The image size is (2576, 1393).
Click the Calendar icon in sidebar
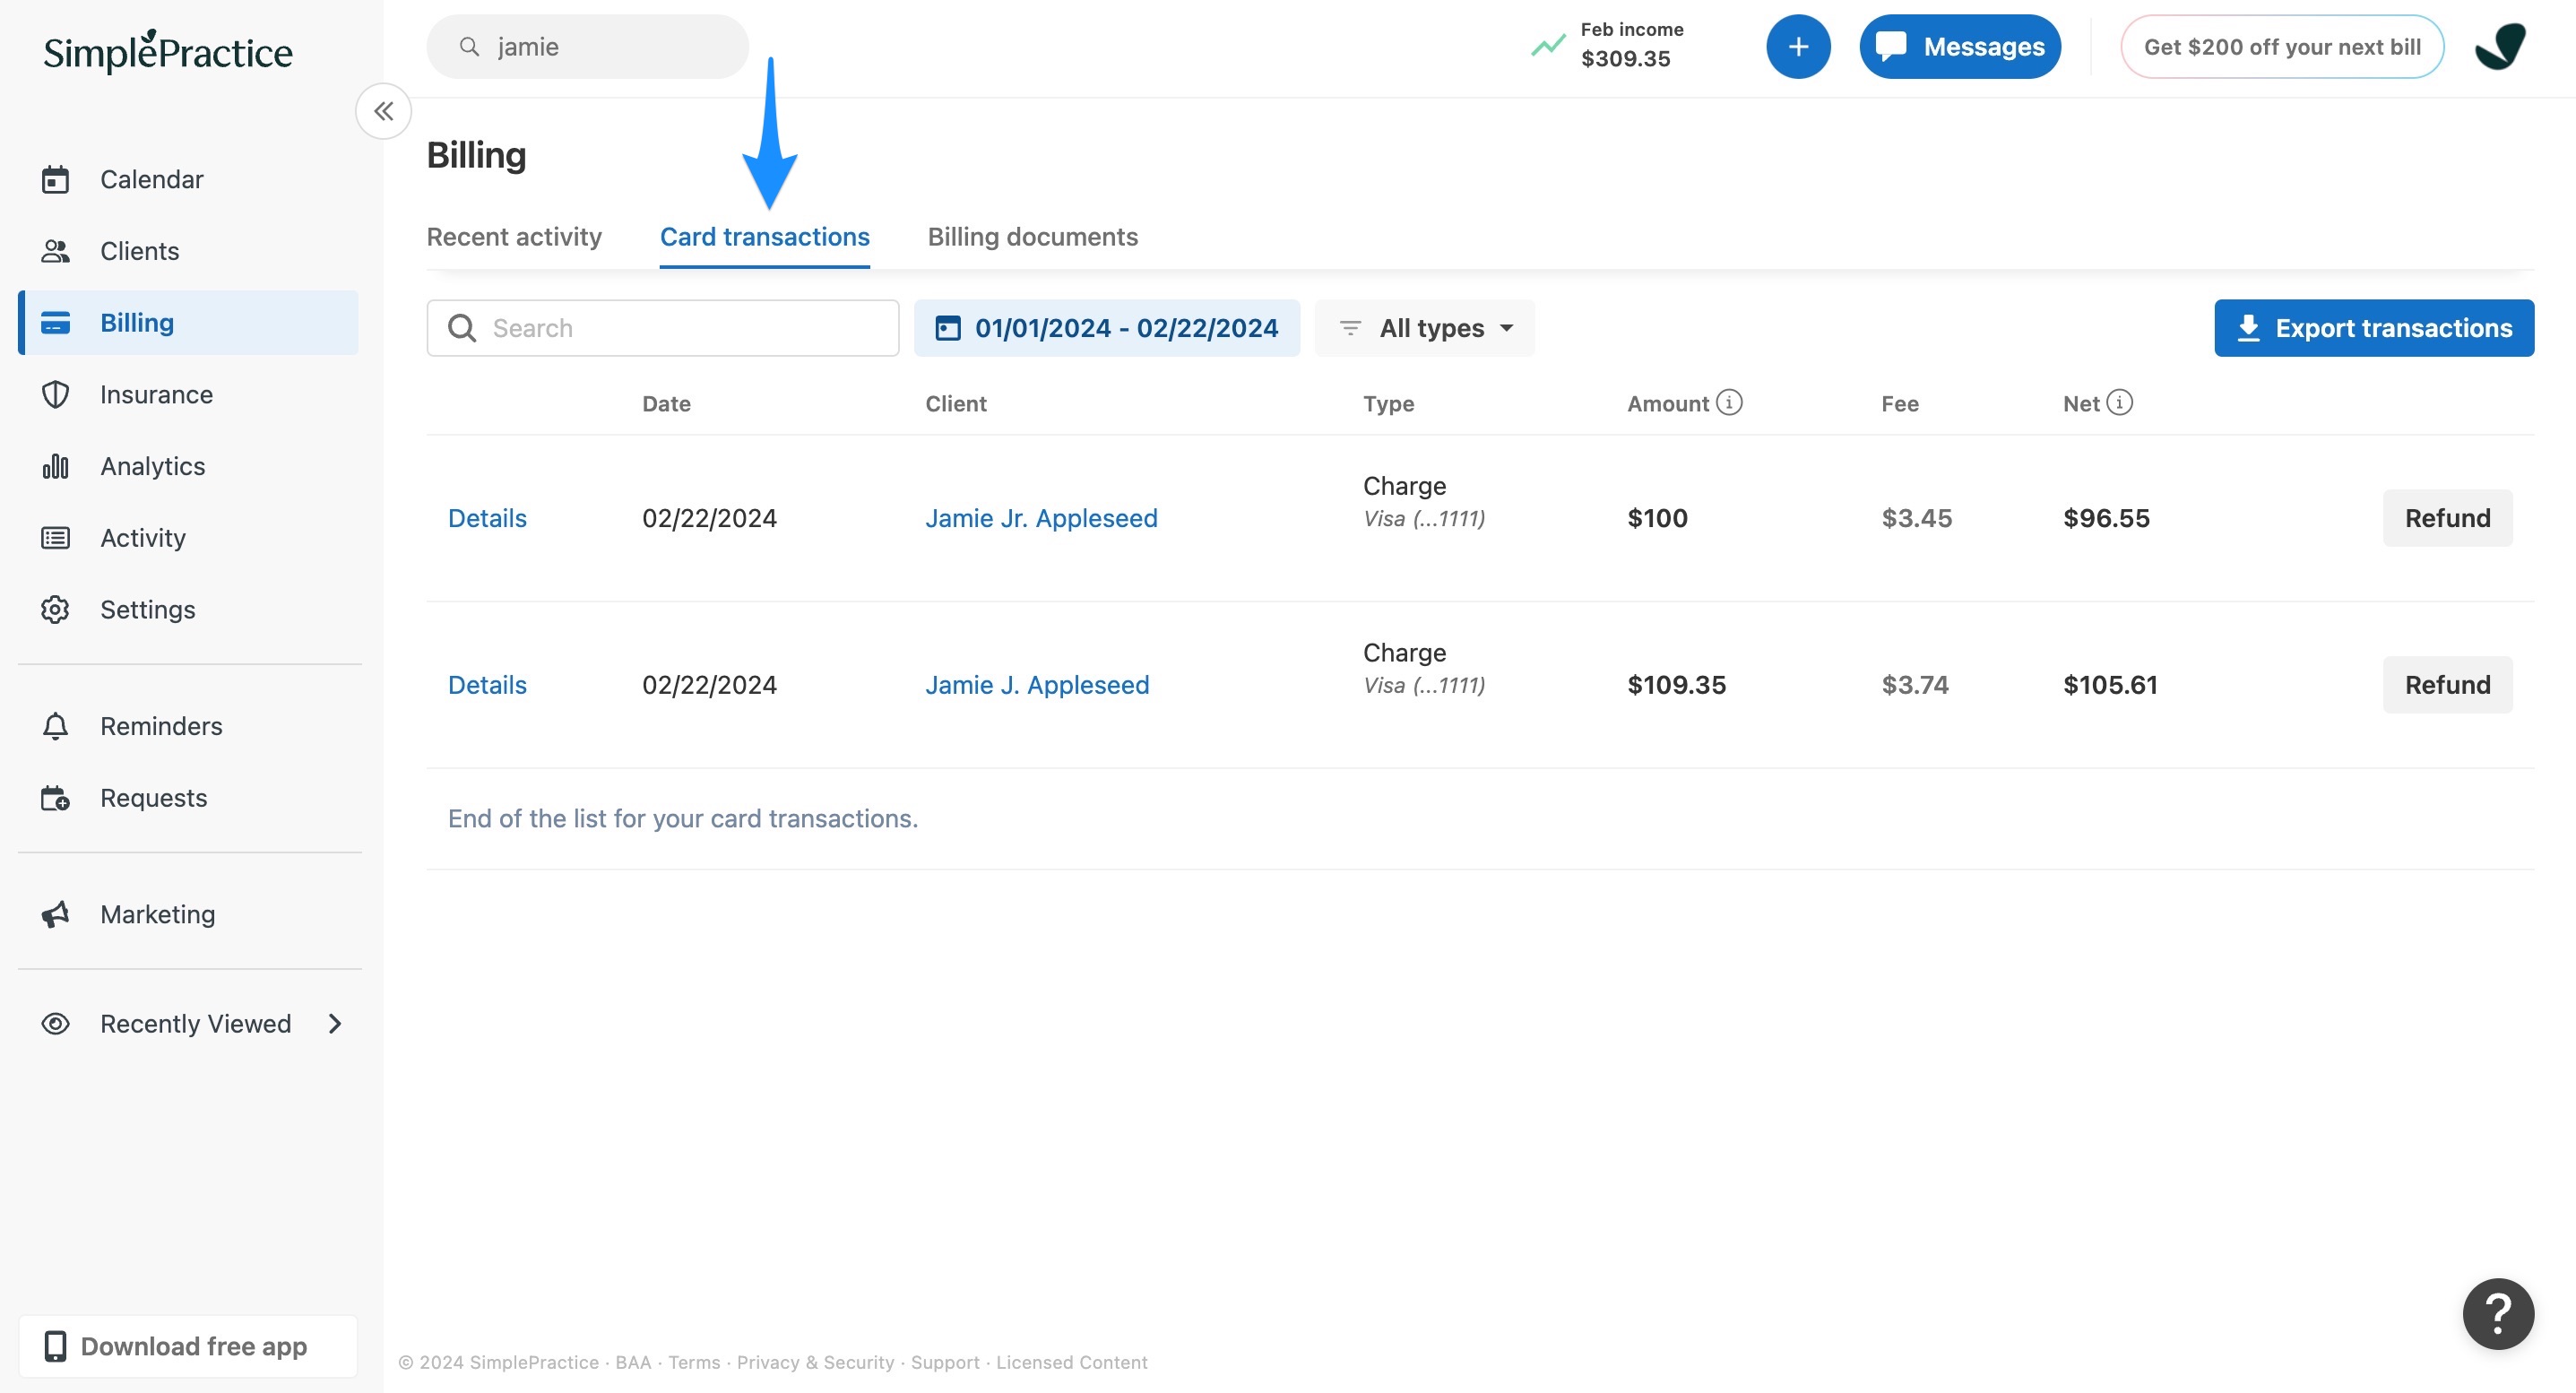point(55,180)
